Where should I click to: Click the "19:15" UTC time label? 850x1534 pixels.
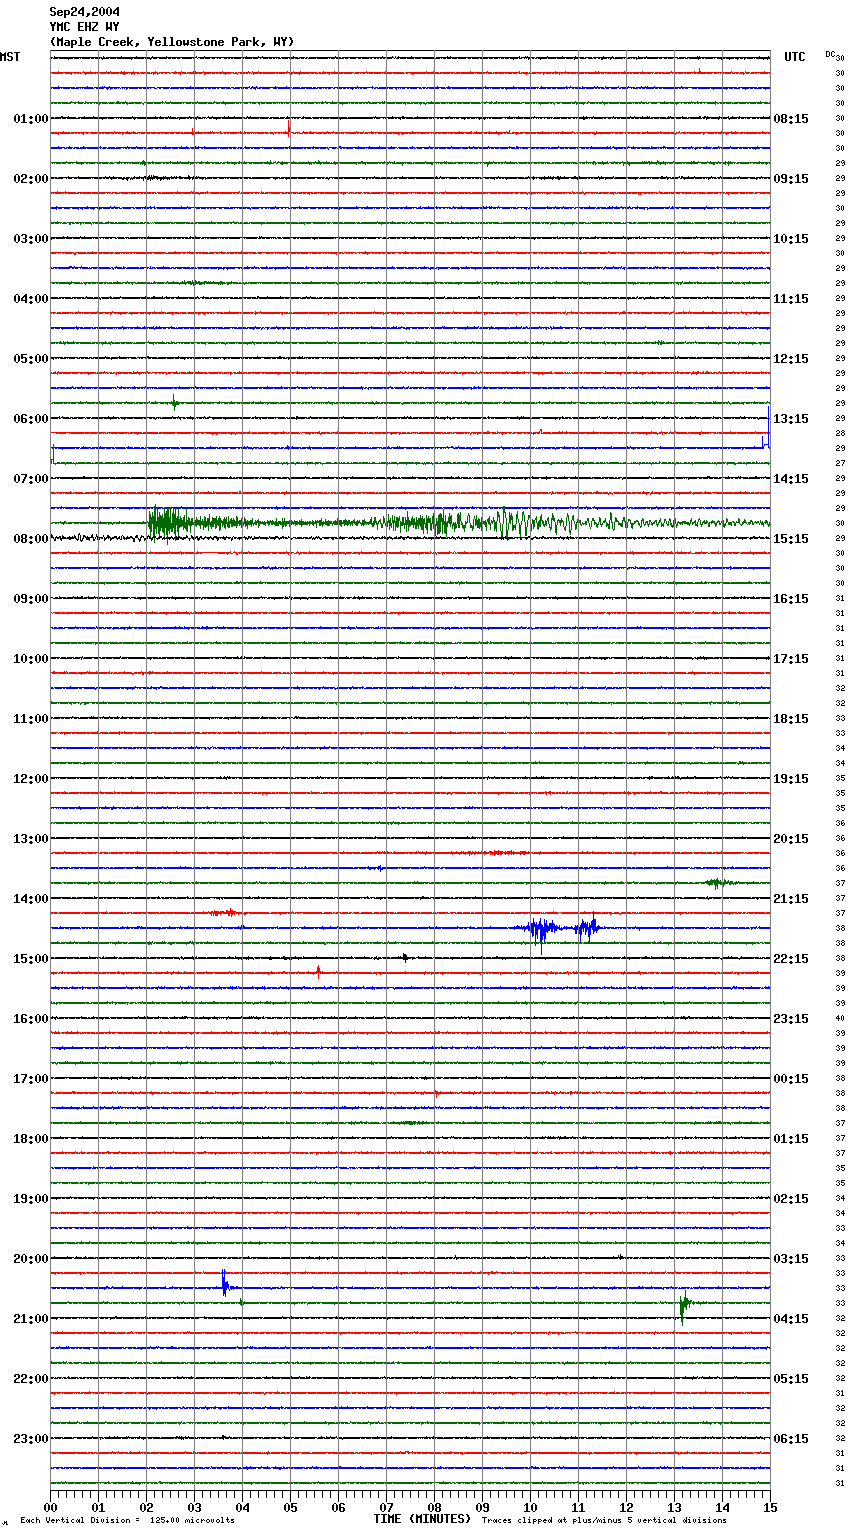(791, 779)
